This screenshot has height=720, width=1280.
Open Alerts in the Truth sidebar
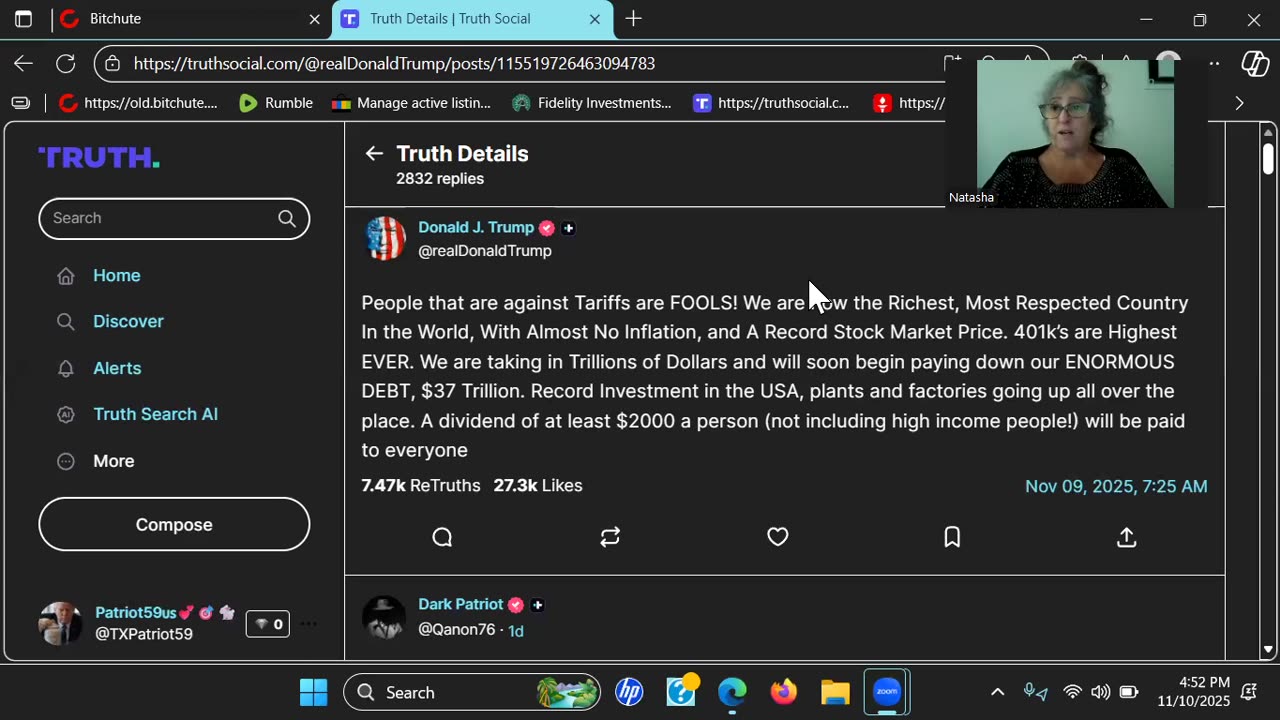pyautogui.click(x=117, y=369)
